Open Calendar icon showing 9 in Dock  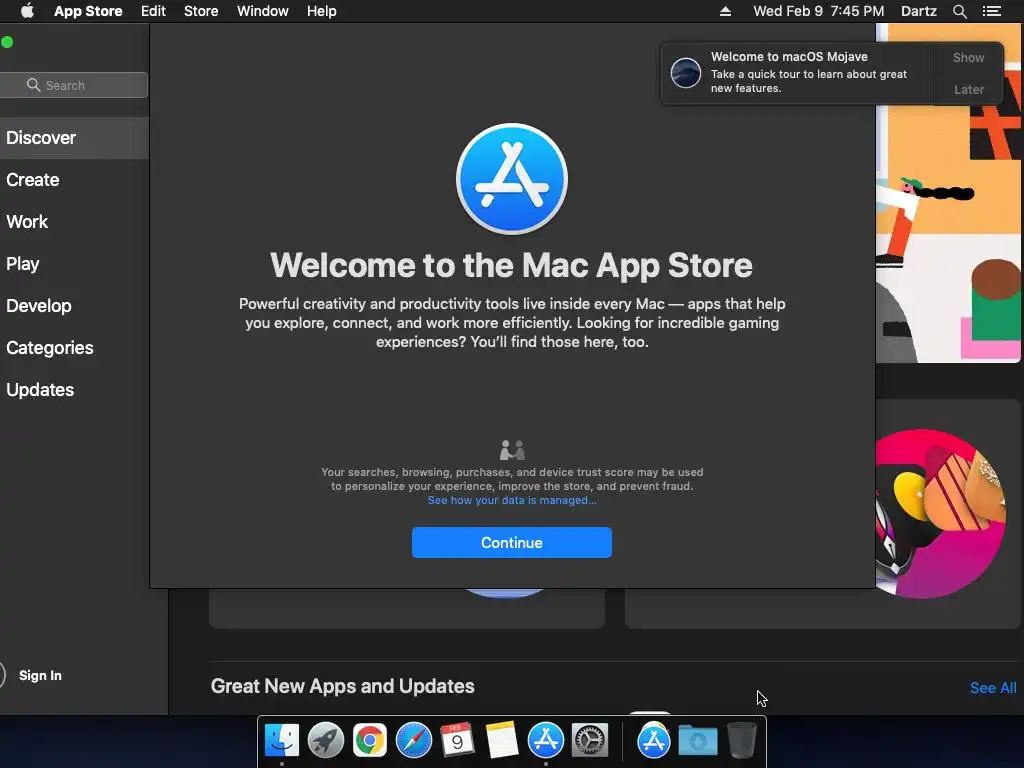click(x=457, y=740)
